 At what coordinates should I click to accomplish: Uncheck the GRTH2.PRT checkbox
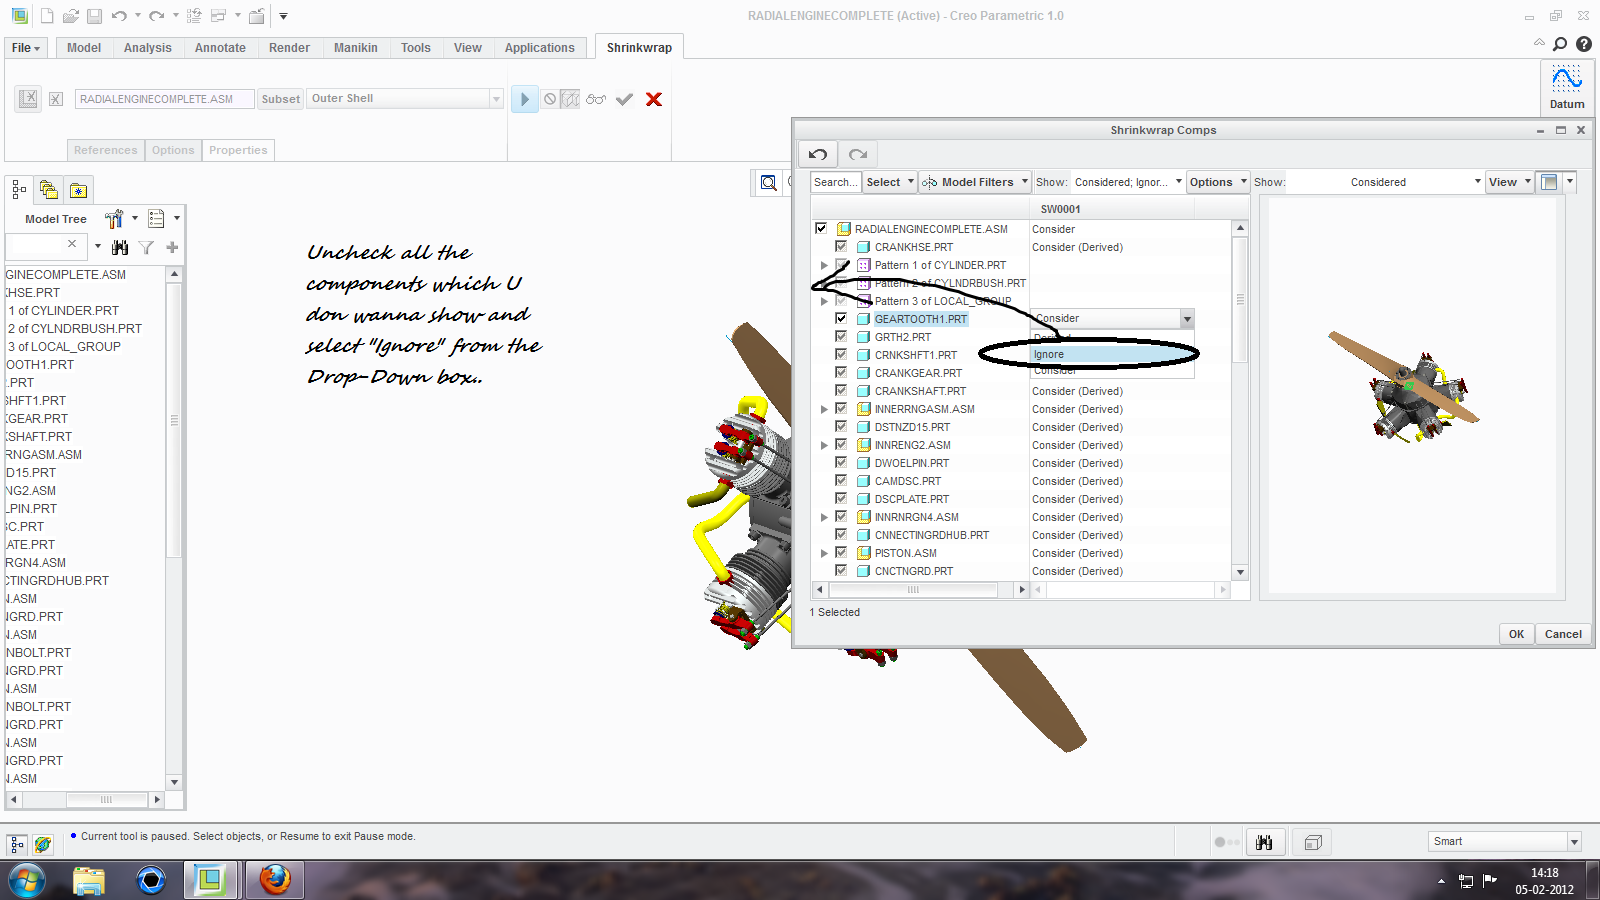point(841,336)
